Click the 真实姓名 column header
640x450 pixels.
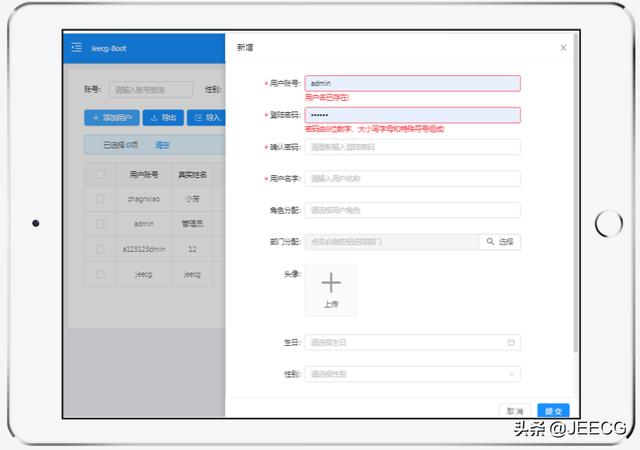[192, 175]
